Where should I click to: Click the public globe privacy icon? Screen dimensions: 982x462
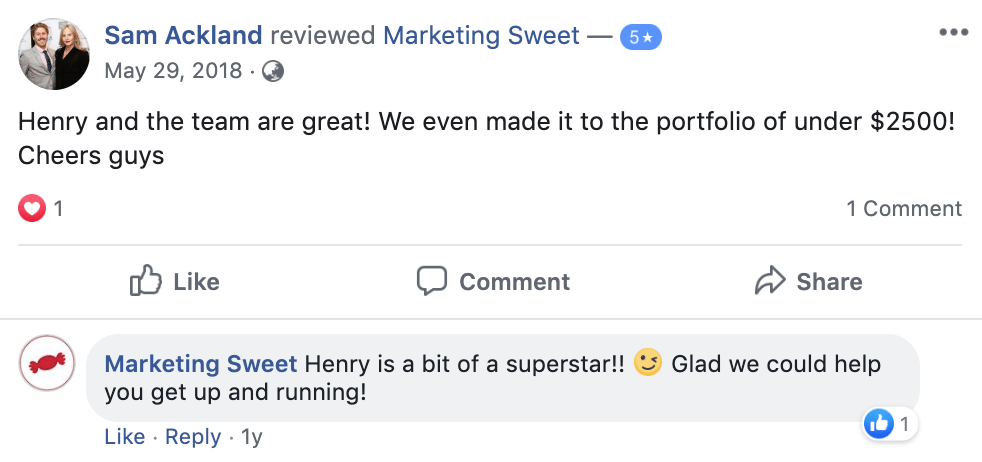pos(272,71)
